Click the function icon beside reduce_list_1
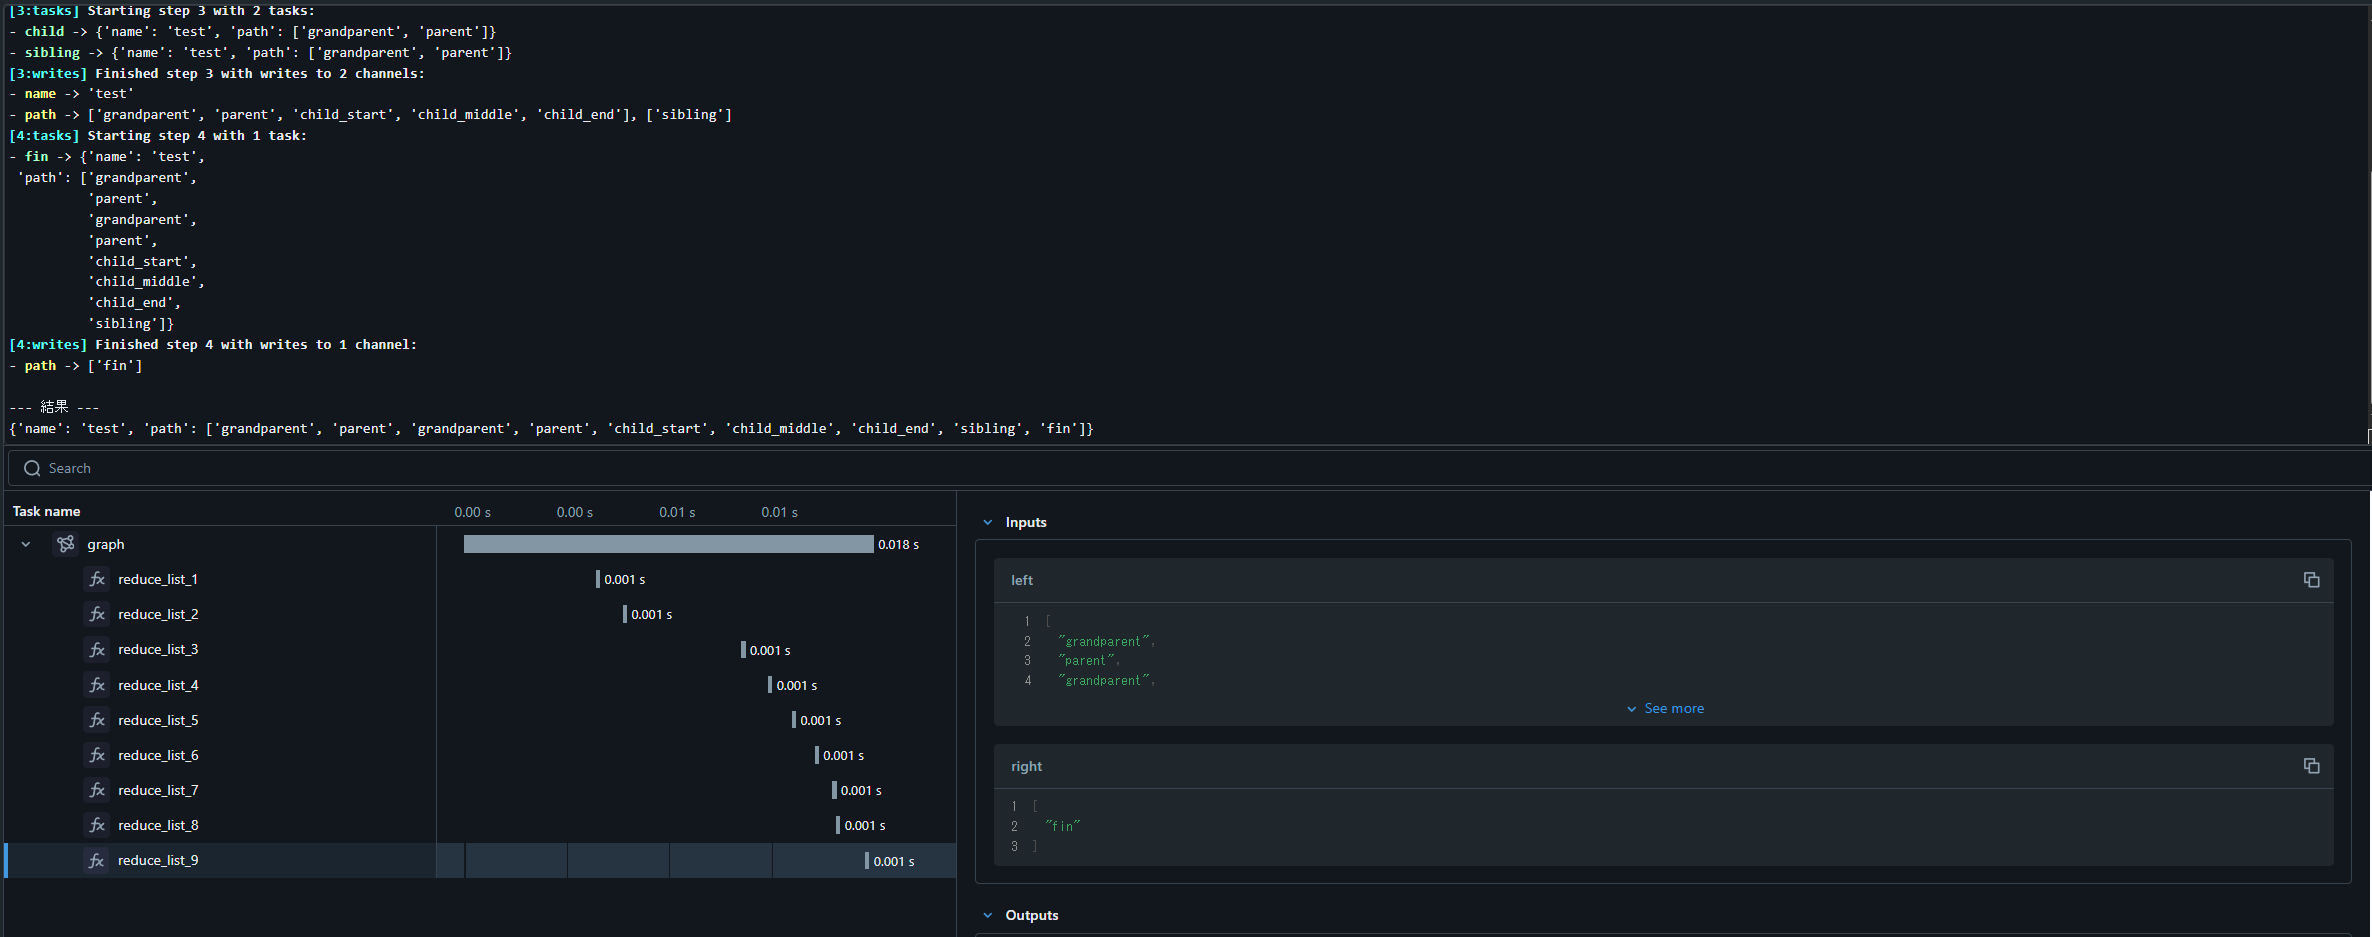This screenshot has width=2372, height=937. pos(97,579)
